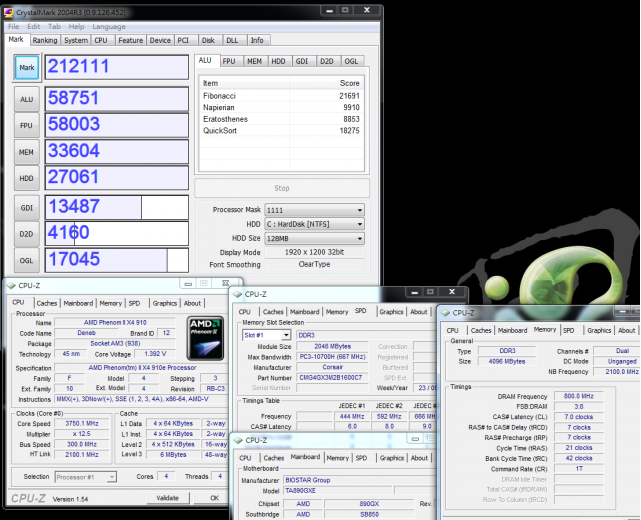Click the CPU-Z icon in the Memory window title bar
Image resolution: width=641 pixels, height=520 pixels.
pos(445,313)
